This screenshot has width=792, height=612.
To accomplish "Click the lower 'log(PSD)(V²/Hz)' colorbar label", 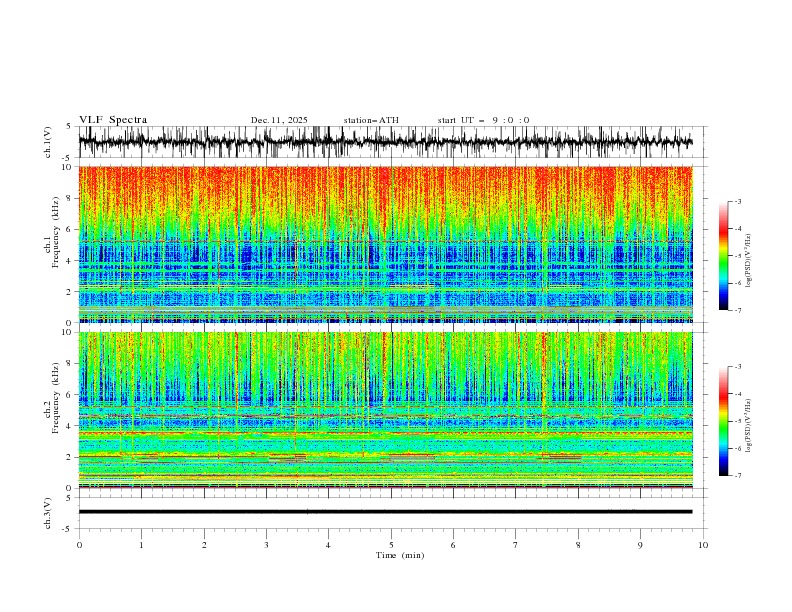I will [x=748, y=426].
